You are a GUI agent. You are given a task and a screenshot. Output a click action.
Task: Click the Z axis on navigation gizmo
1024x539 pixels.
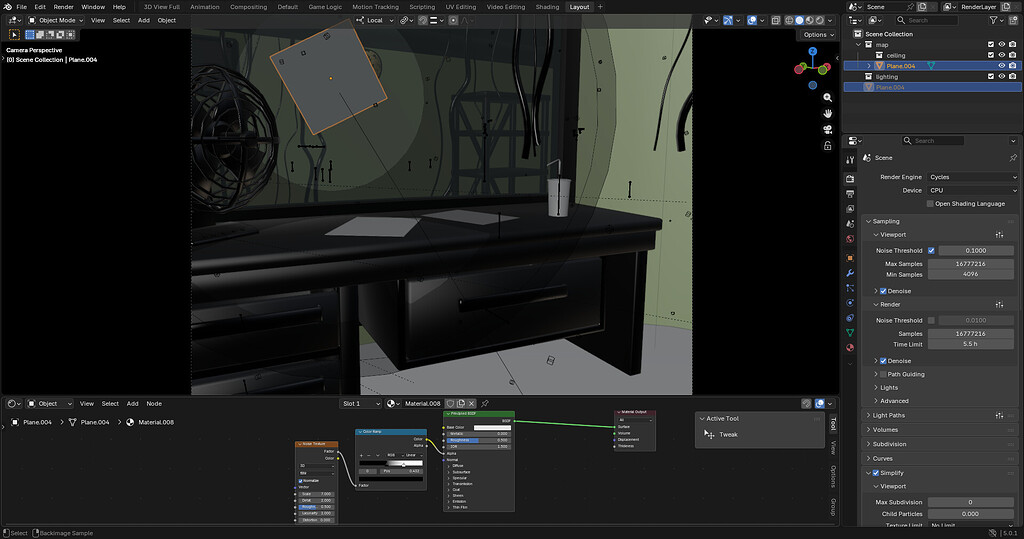pos(812,51)
